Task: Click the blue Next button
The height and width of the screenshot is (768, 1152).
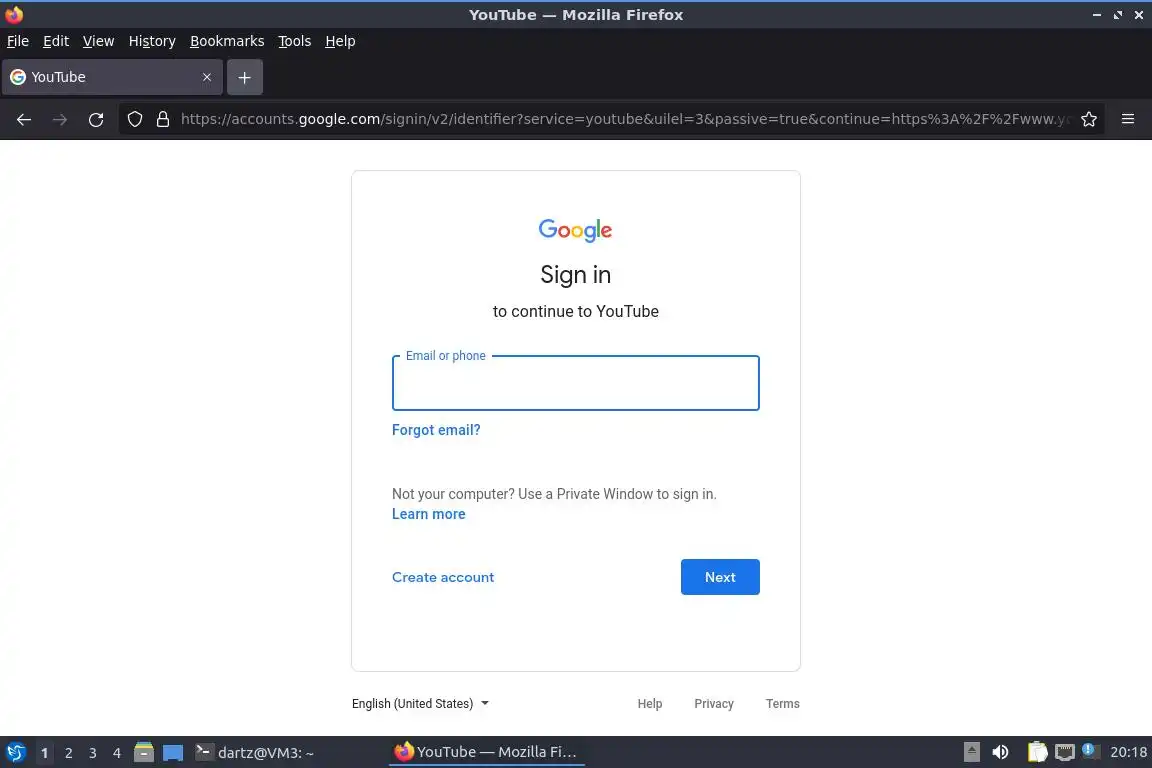Action: (x=720, y=577)
